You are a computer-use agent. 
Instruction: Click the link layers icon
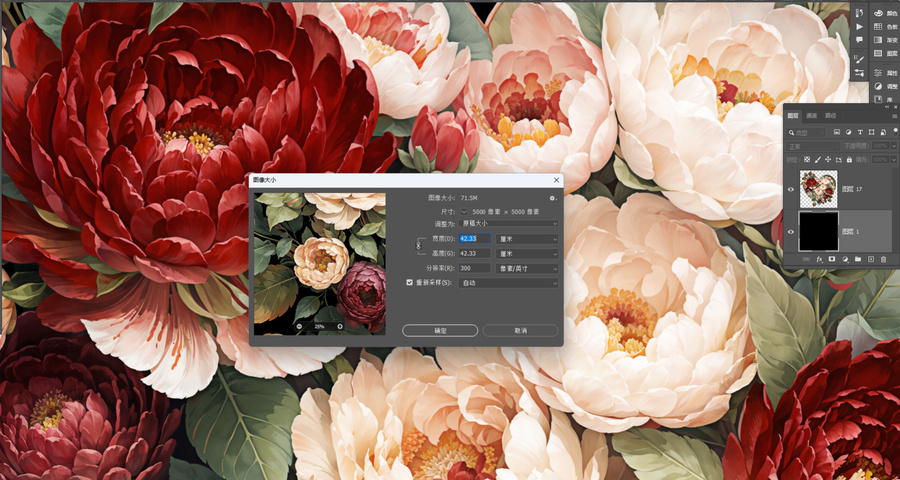click(806, 259)
